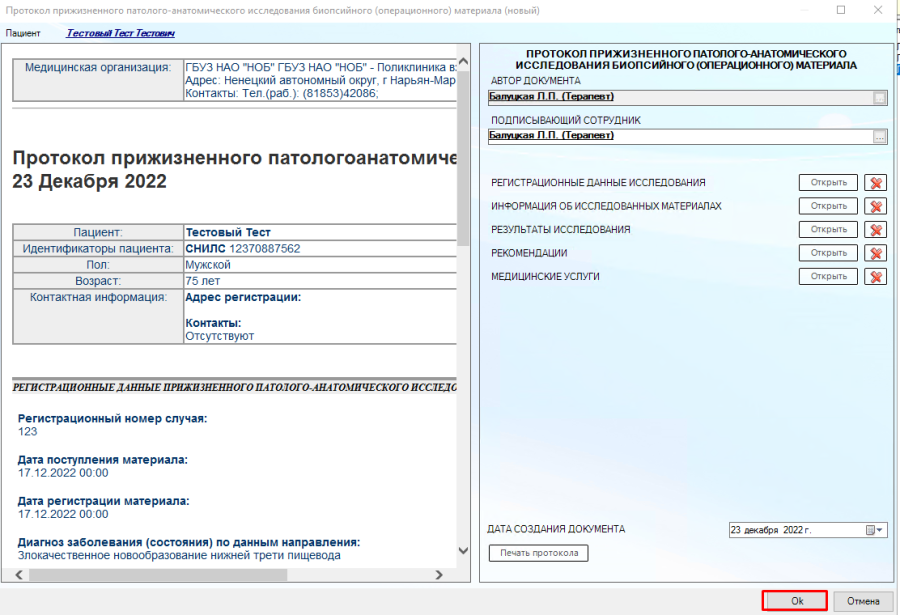900x615 pixels.
Task: Click the 17.12.2022 date under Дата поступления материала
Action: point(63,473)
